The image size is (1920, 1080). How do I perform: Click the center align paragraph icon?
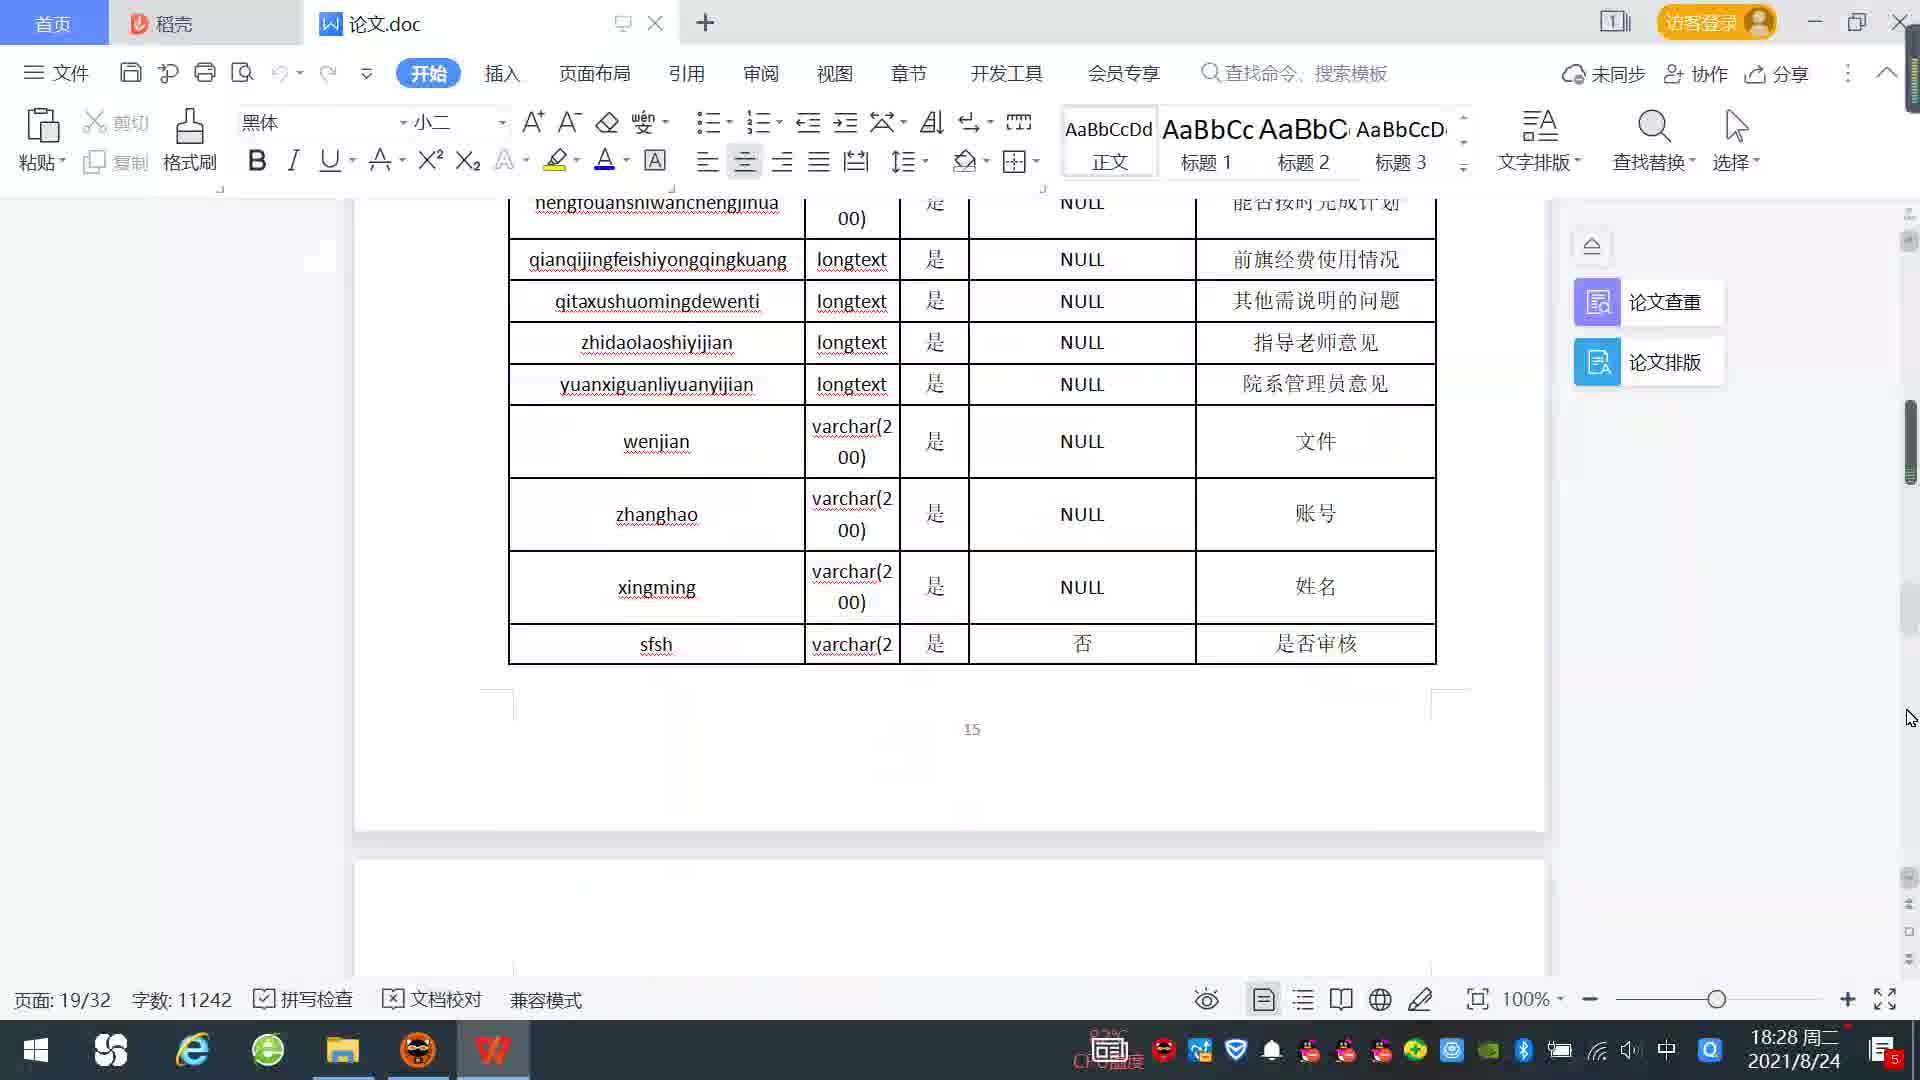[744, 161]
